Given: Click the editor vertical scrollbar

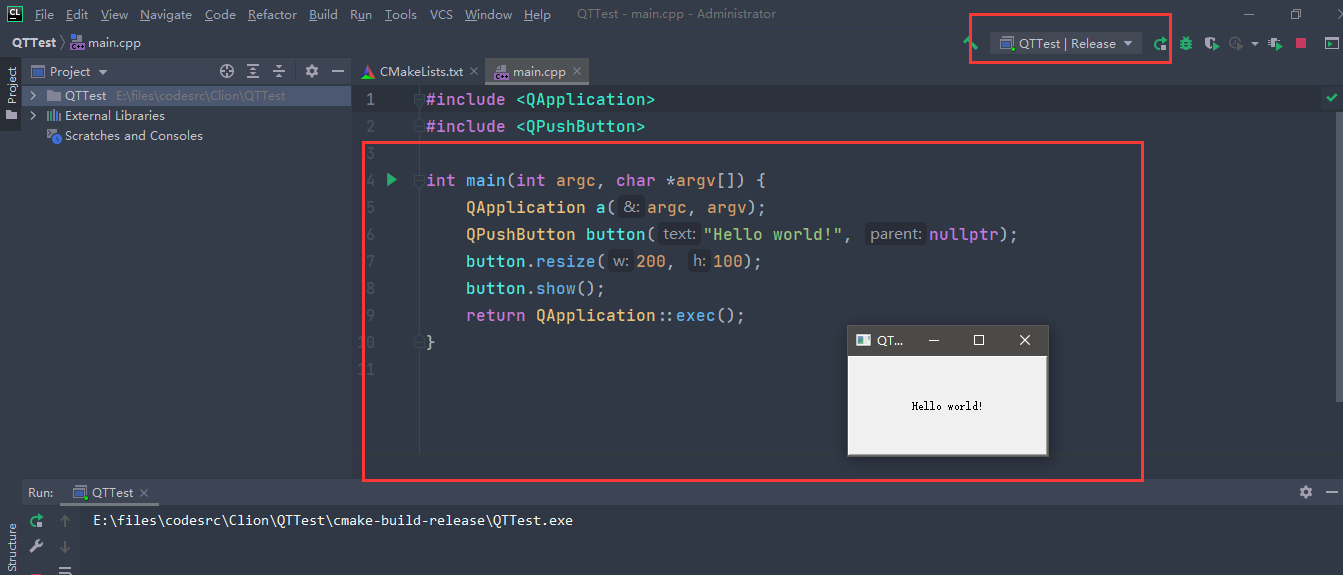Looking at the screenshot, I should (1337, 255).
